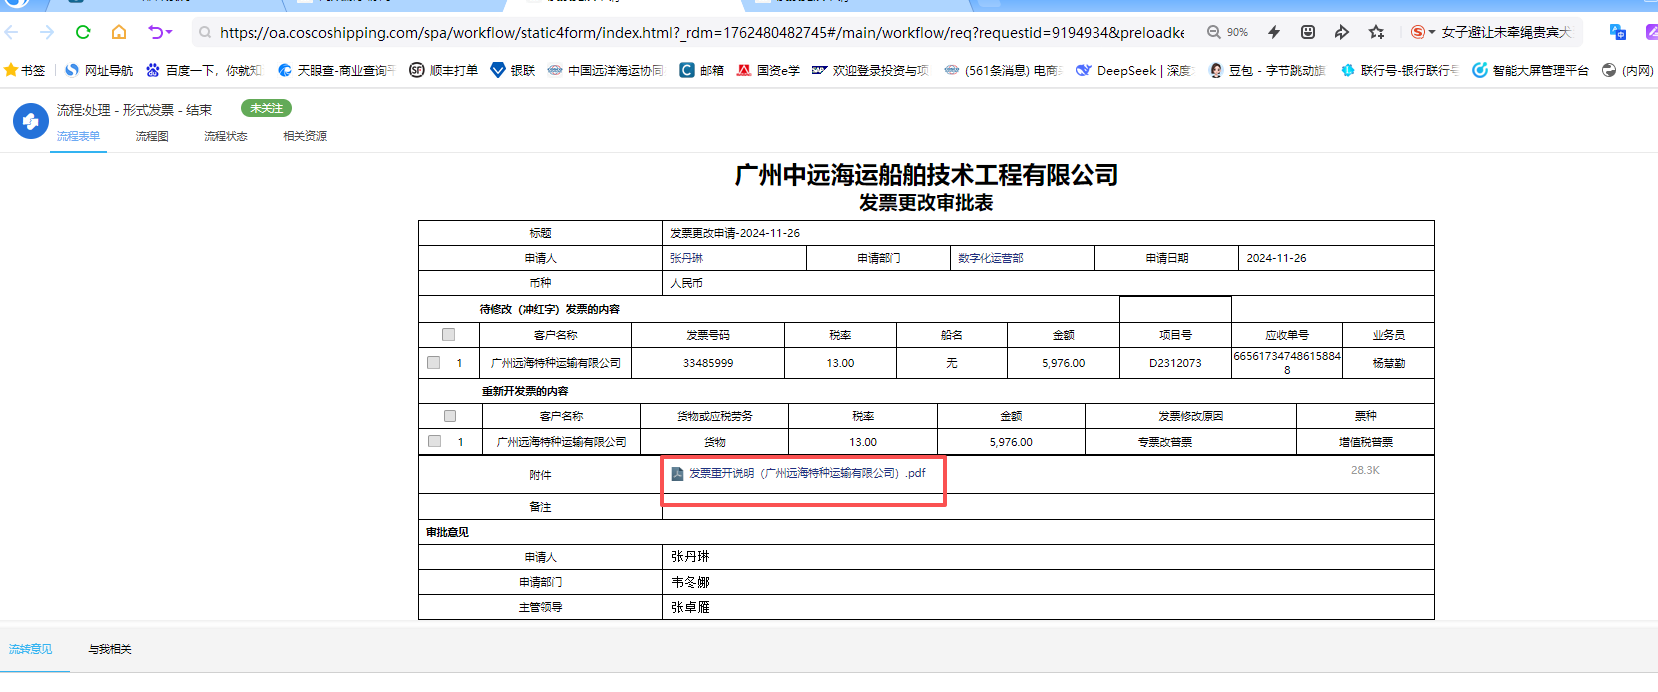Click the URL address bar field
Viewport: 1658px width, 692px height.
click(x=700, y=32)
